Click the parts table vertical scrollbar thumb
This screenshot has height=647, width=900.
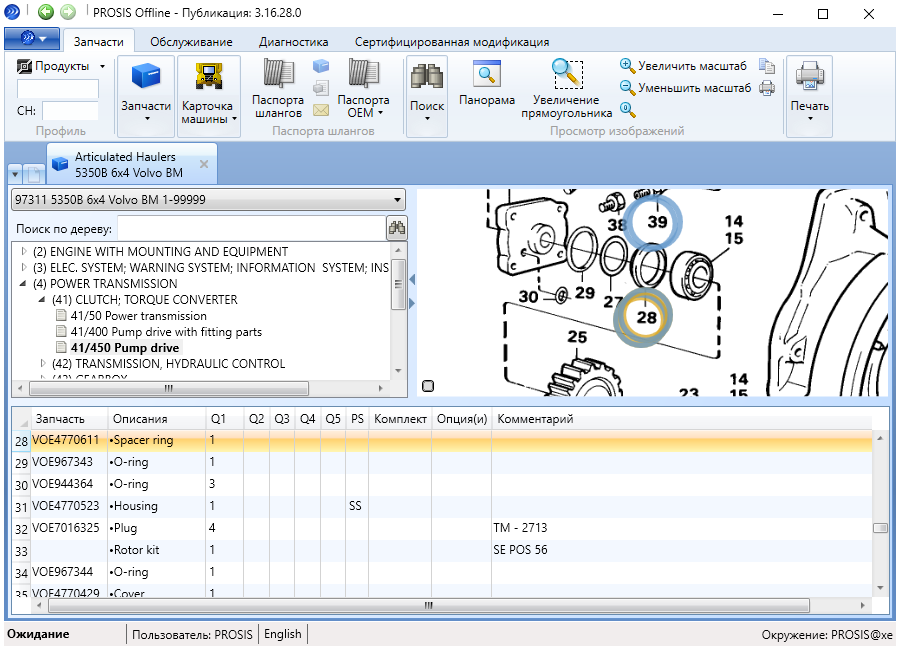880,528
